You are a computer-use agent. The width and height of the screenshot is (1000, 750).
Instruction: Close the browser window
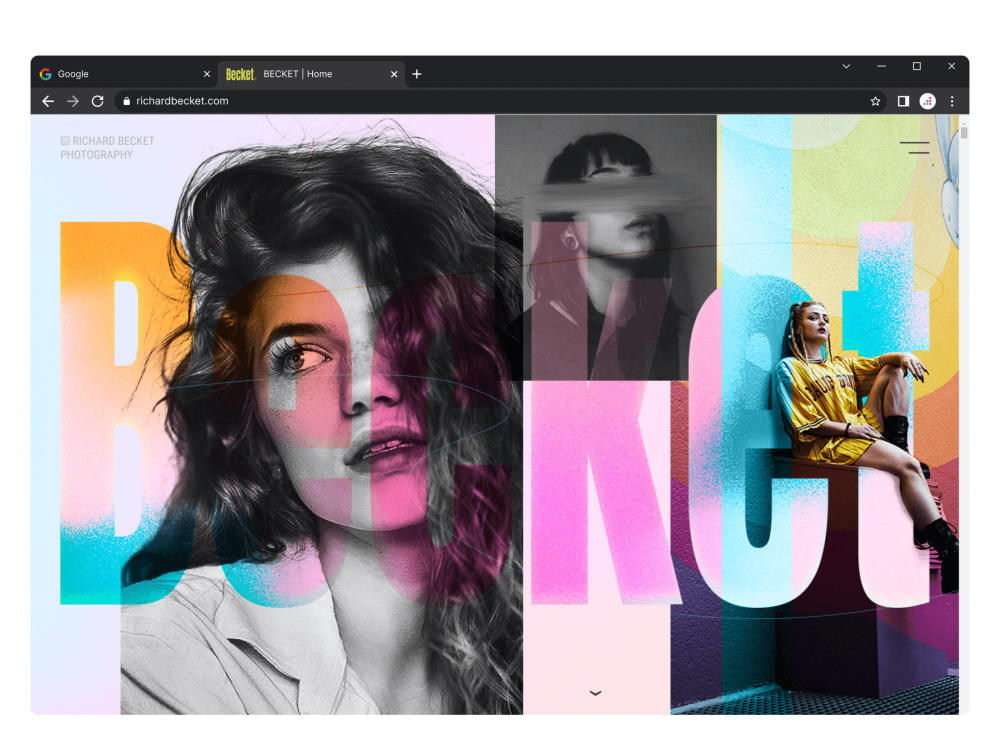(952, 66)
